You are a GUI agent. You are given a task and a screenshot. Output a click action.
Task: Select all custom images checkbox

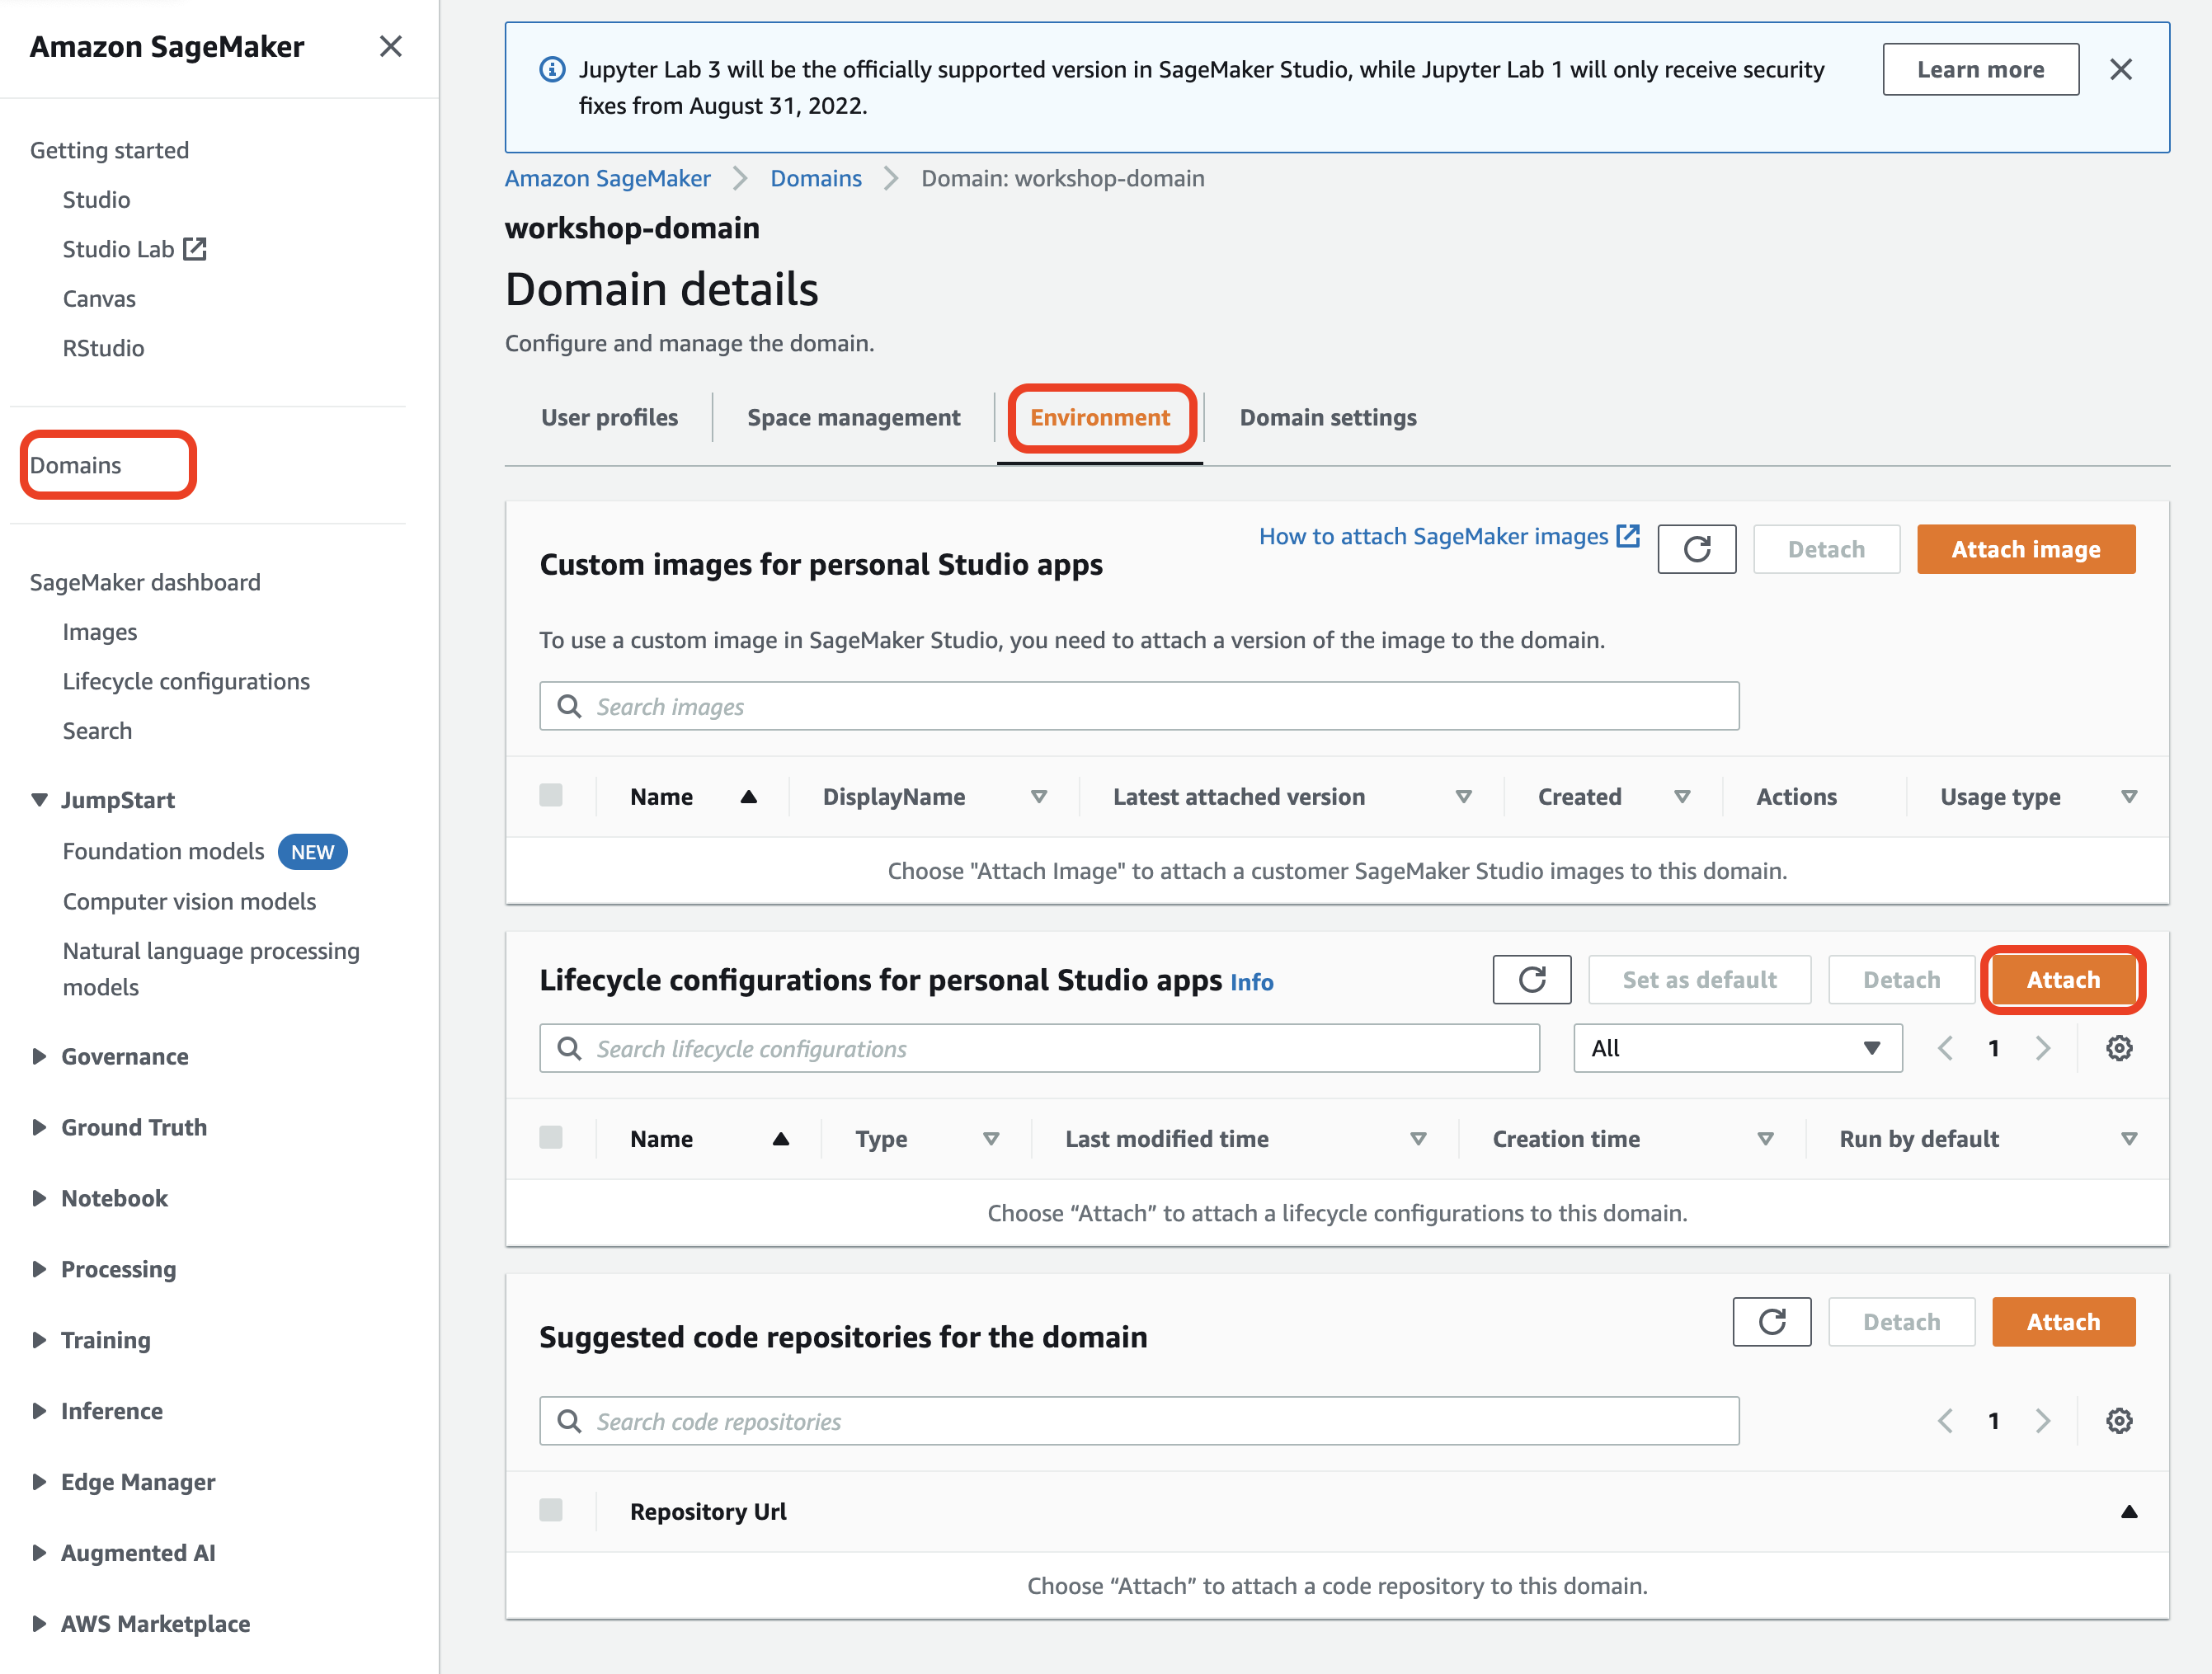[x=550, y=795]
